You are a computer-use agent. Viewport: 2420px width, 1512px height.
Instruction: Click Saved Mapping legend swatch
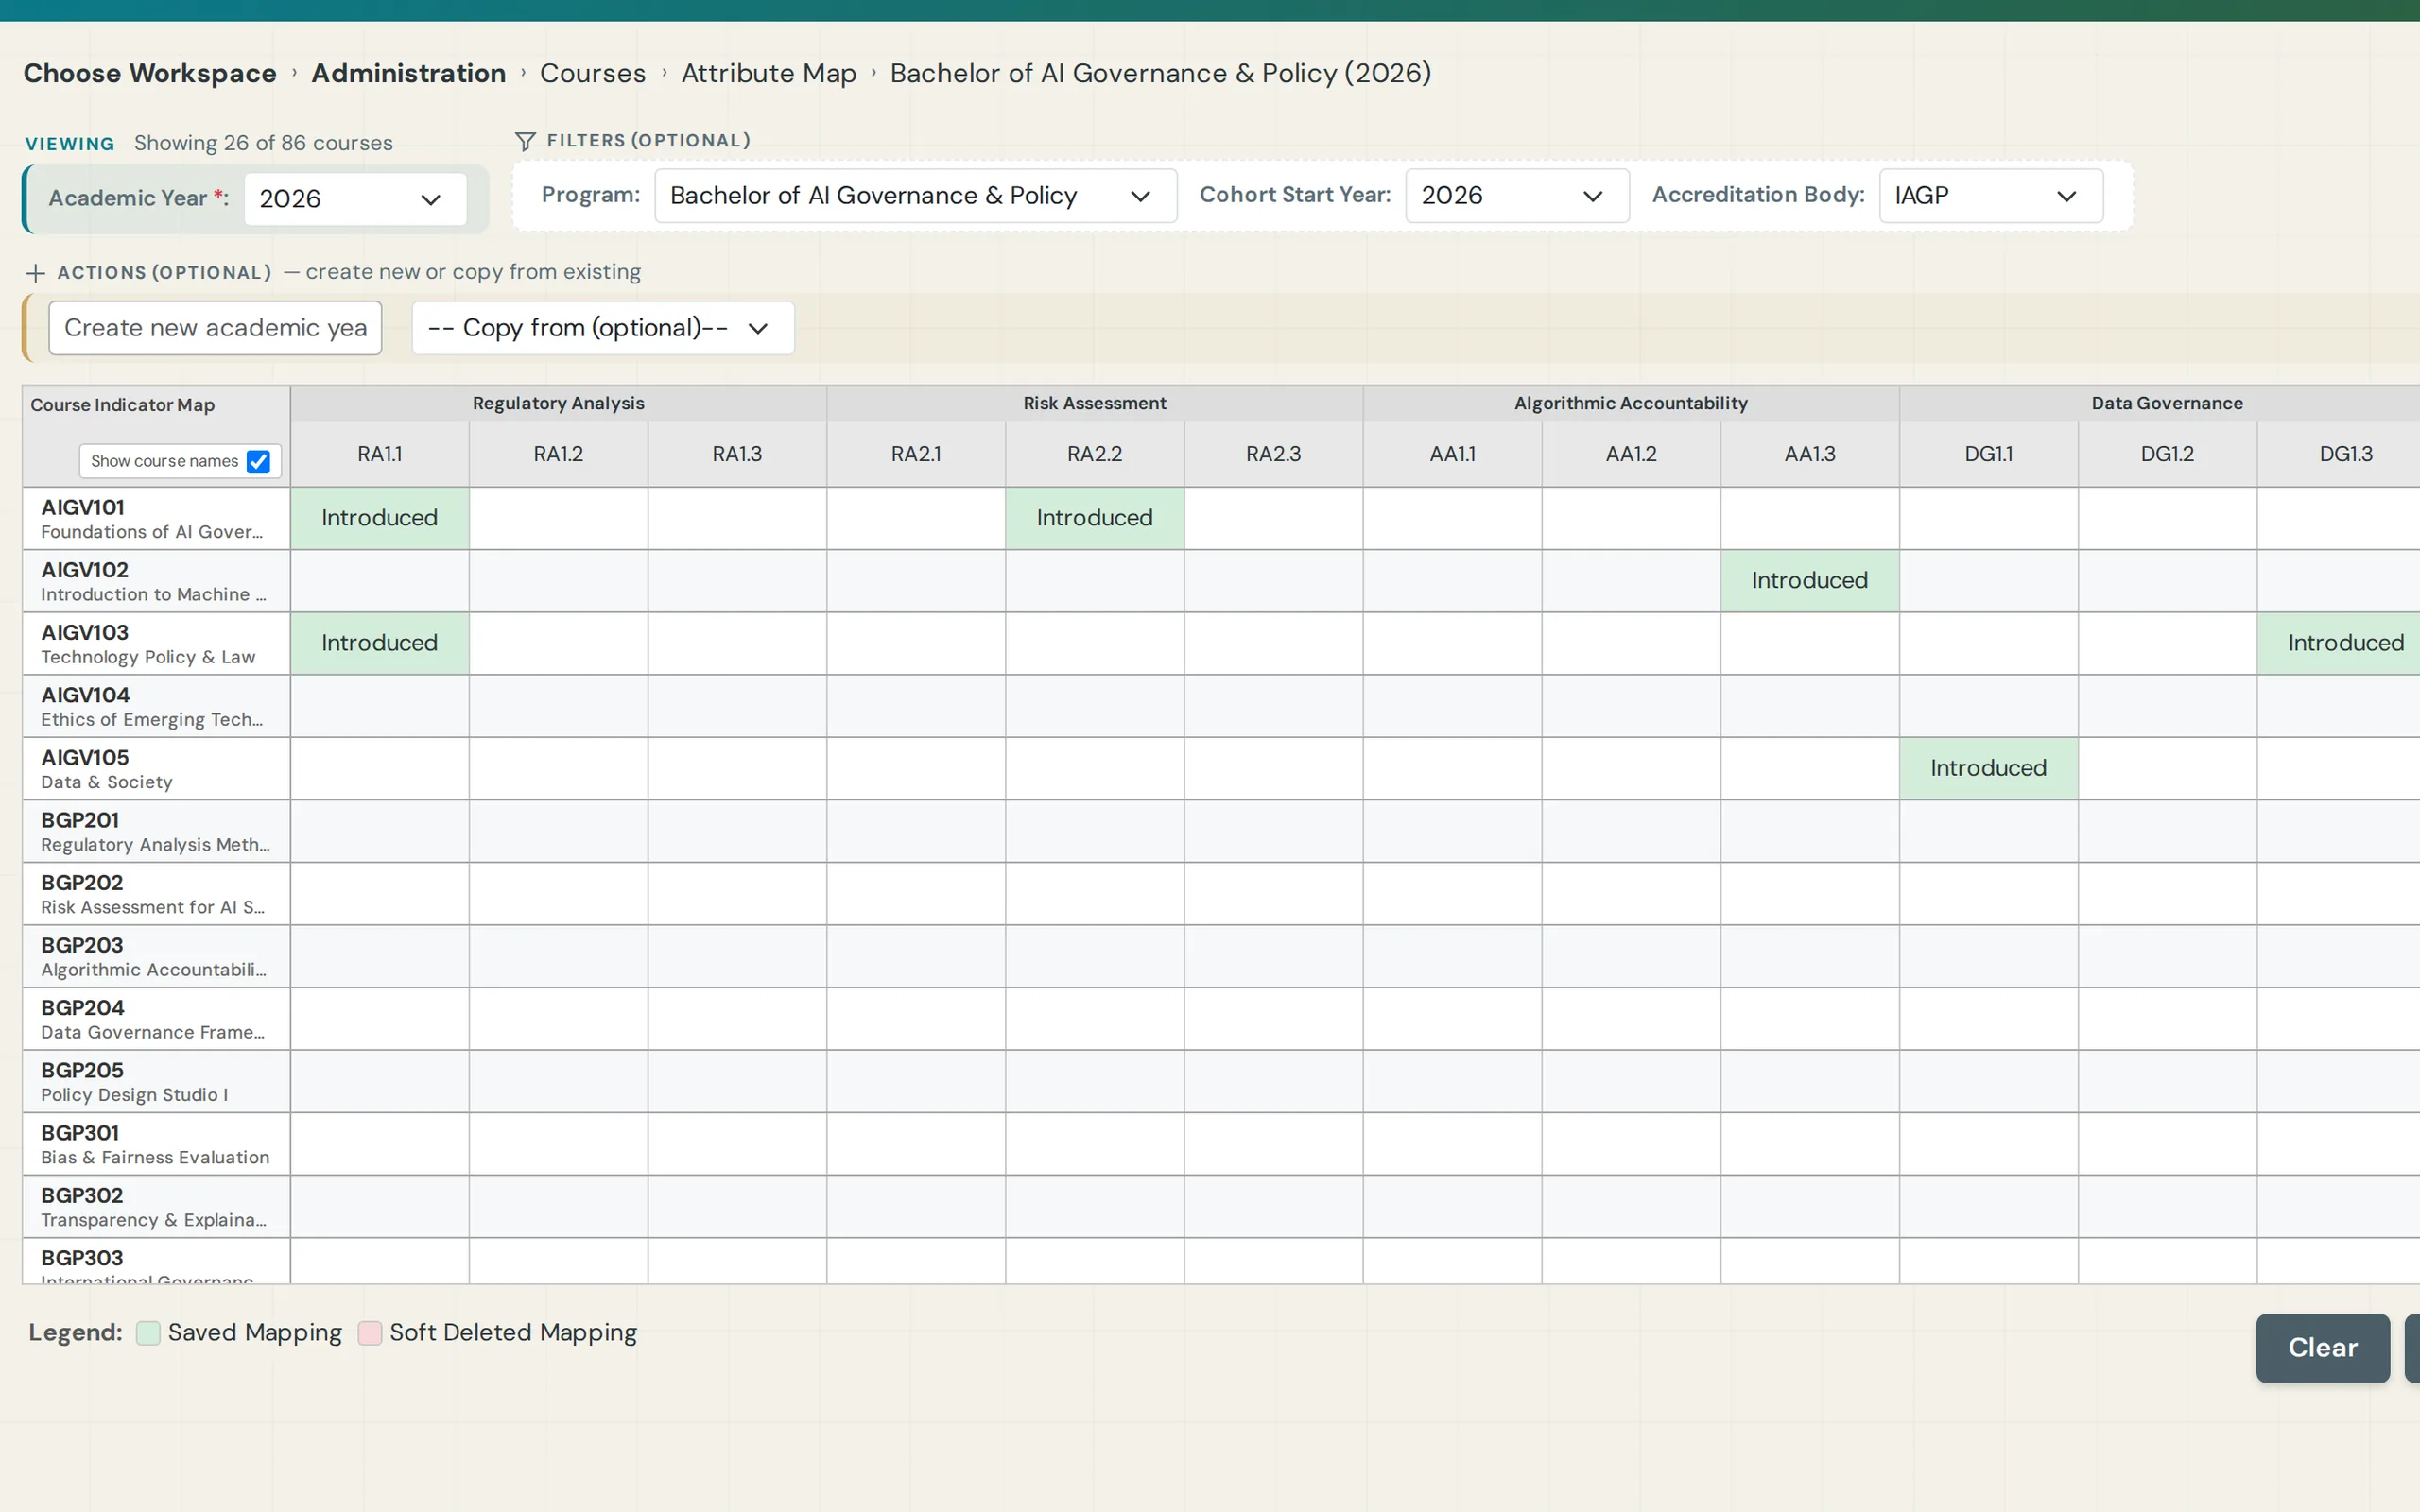tap(148, 1333)
